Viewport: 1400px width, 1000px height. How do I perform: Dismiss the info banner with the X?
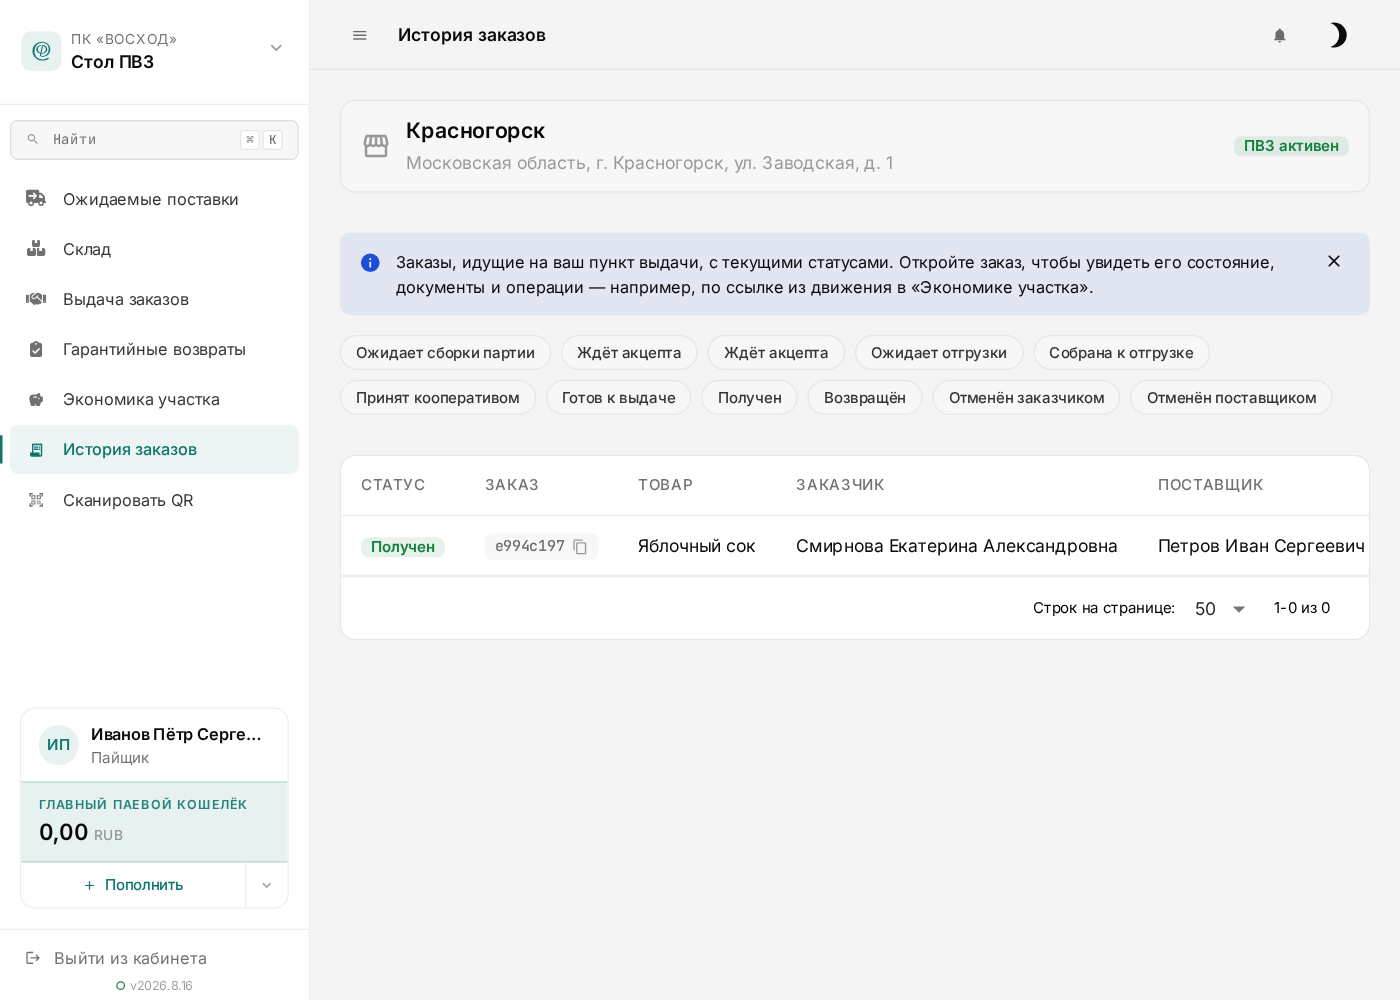1333,261
